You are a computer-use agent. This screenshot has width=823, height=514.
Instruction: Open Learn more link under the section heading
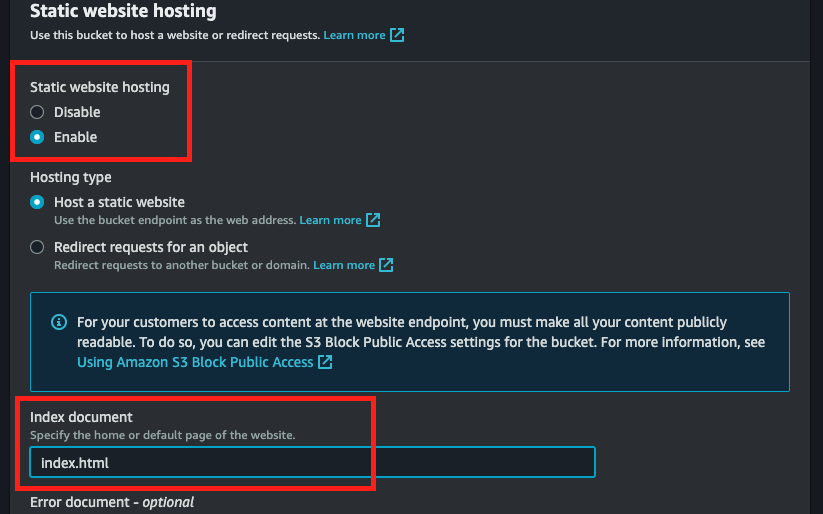354,35
